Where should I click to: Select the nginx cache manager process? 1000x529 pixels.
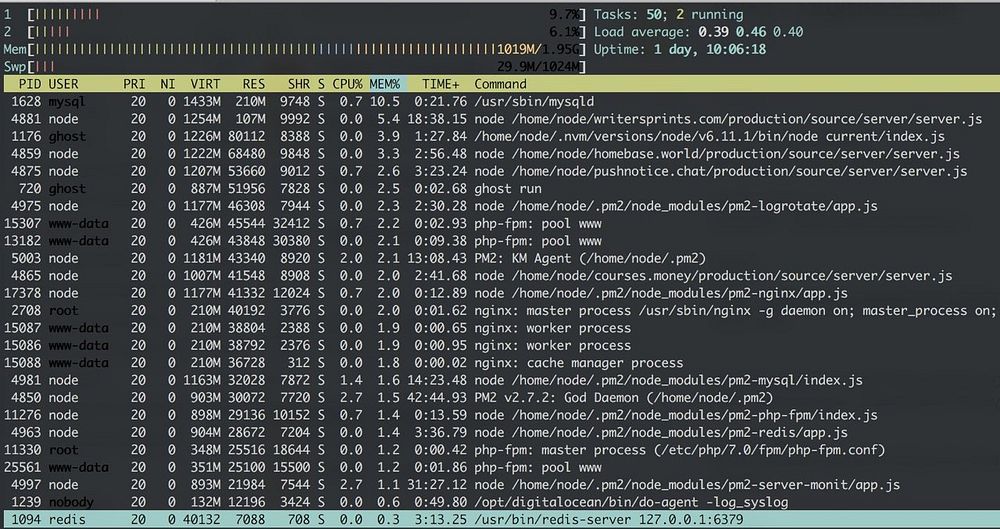tap(500, 363)
